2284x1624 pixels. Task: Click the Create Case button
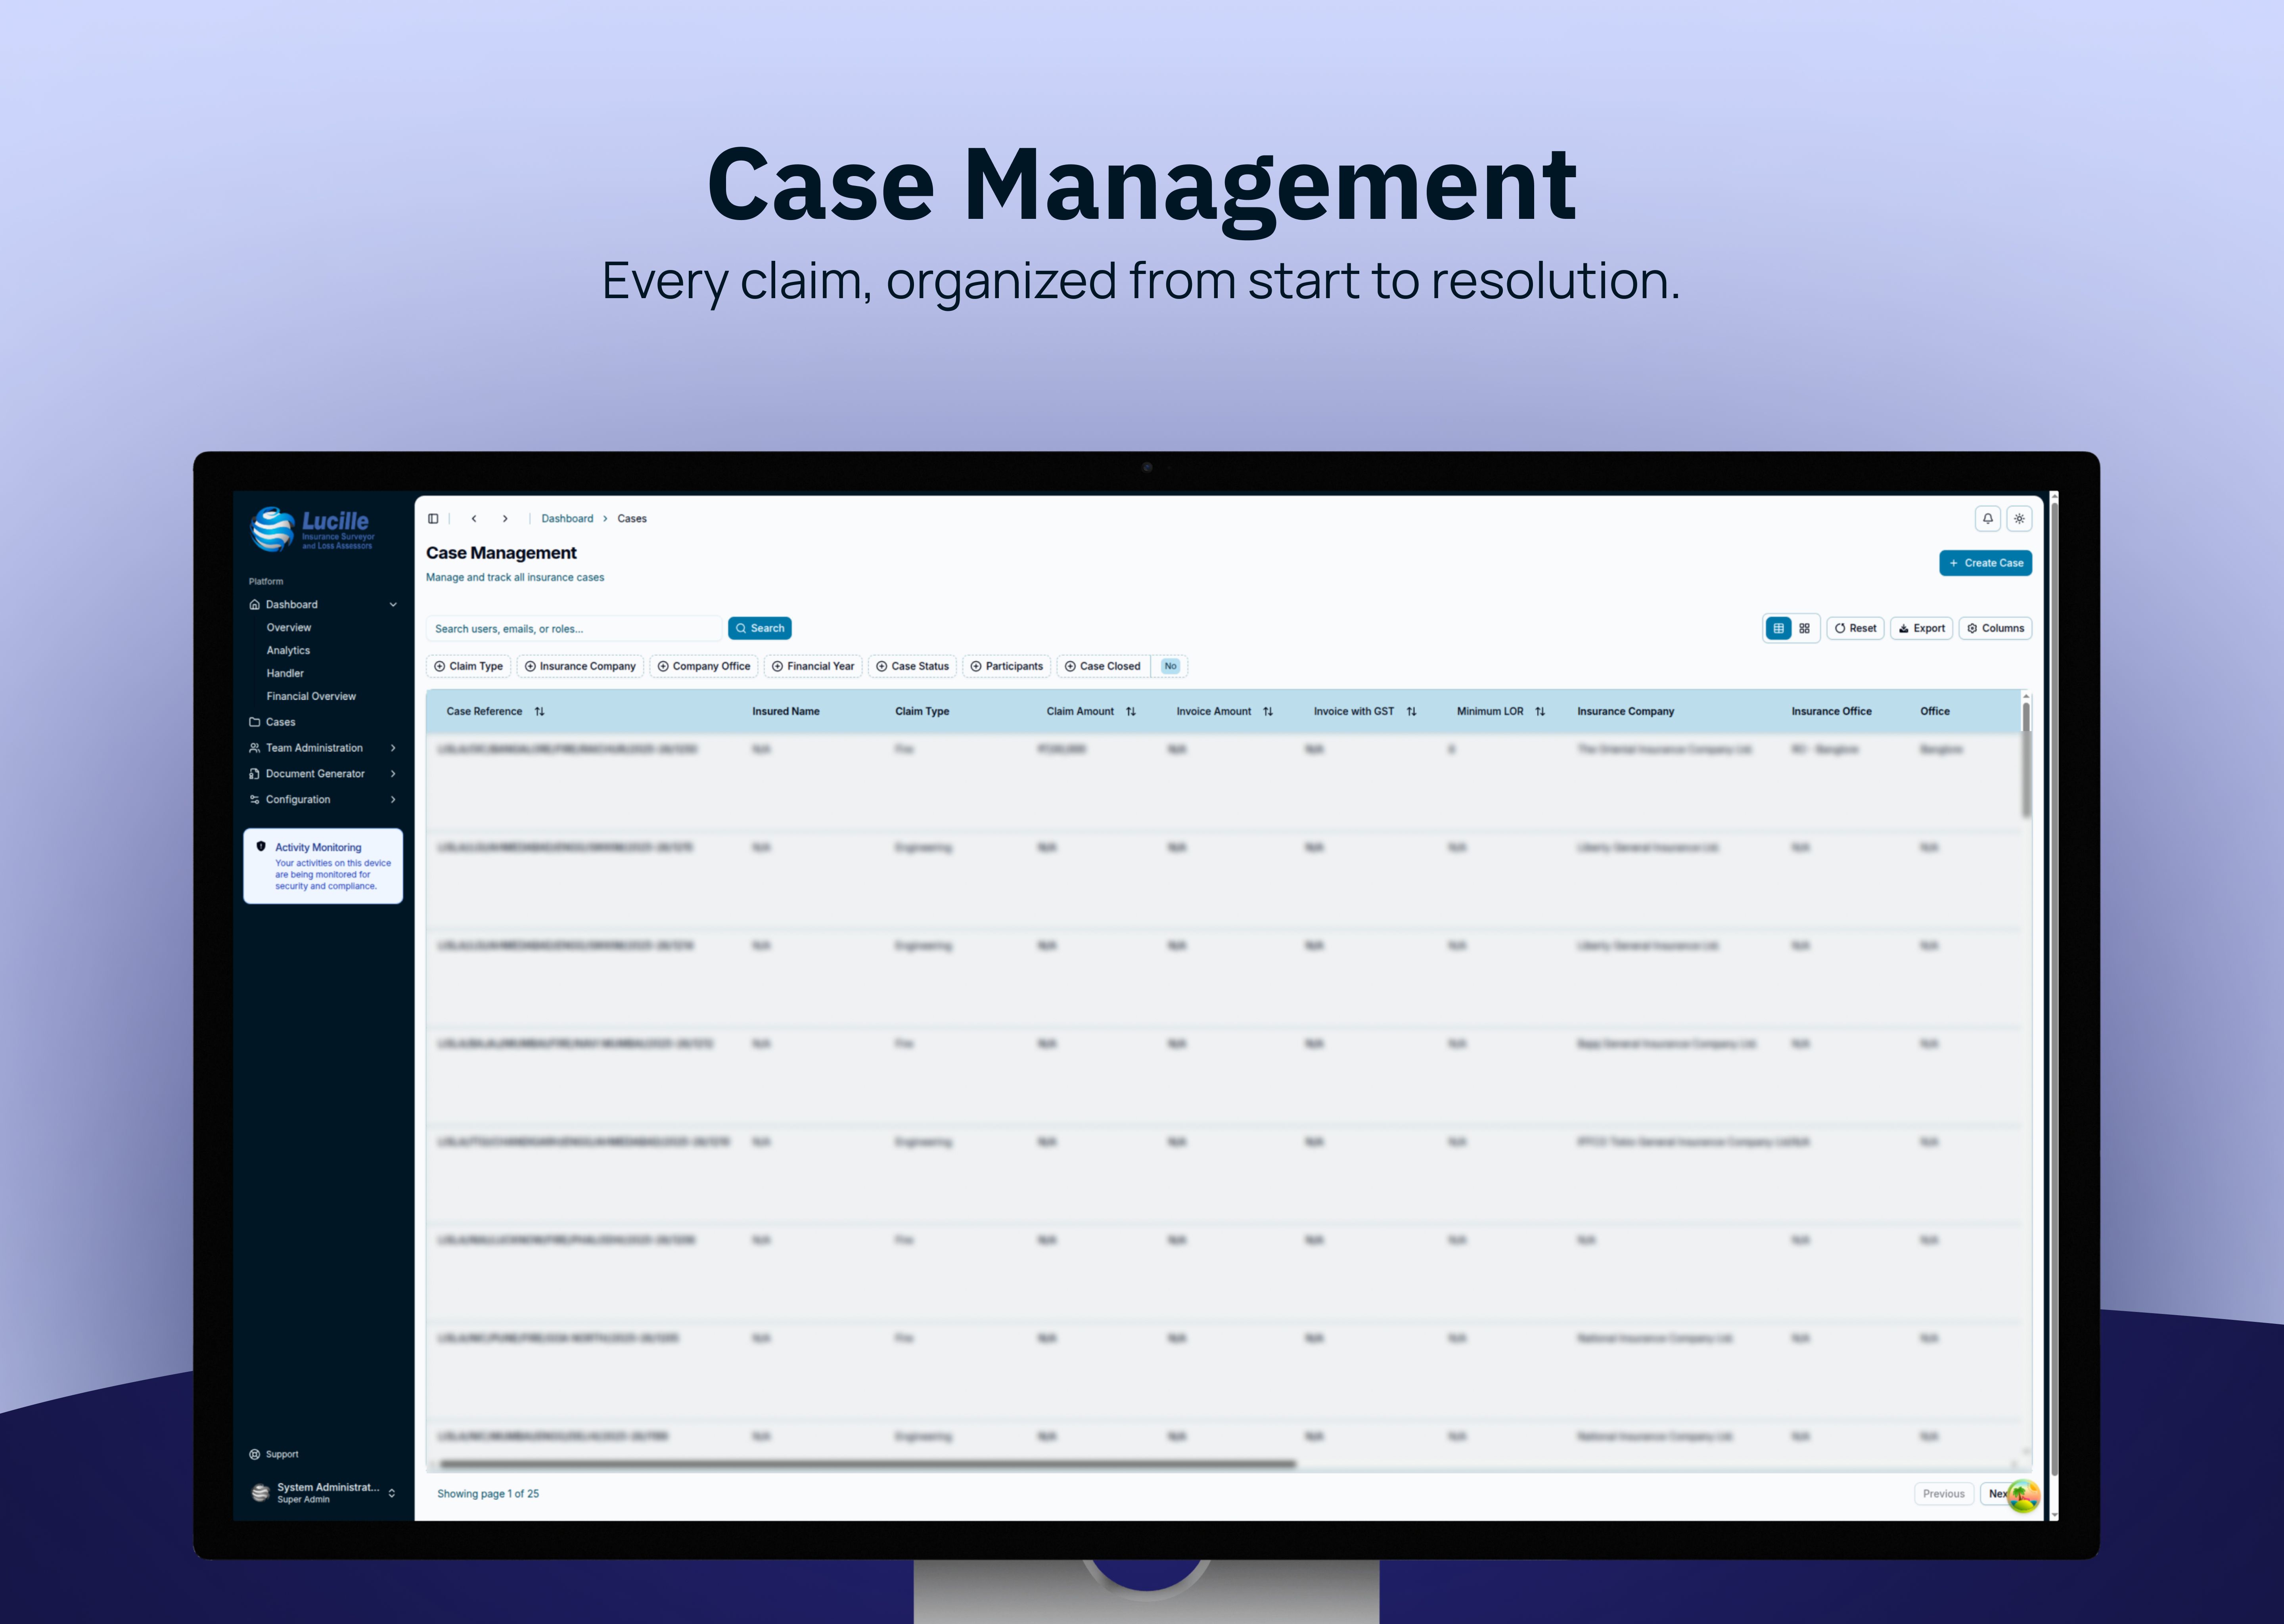1985,563
